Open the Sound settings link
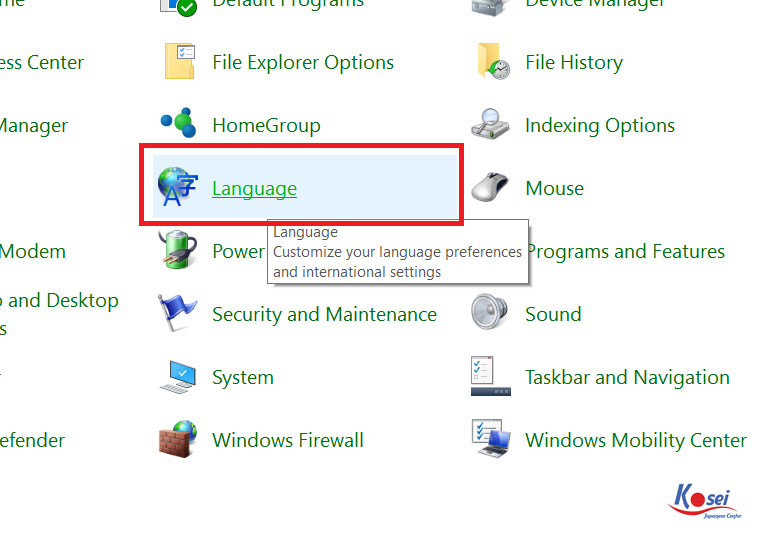This screenshot has width=766, height=534. tap(553, 314)
